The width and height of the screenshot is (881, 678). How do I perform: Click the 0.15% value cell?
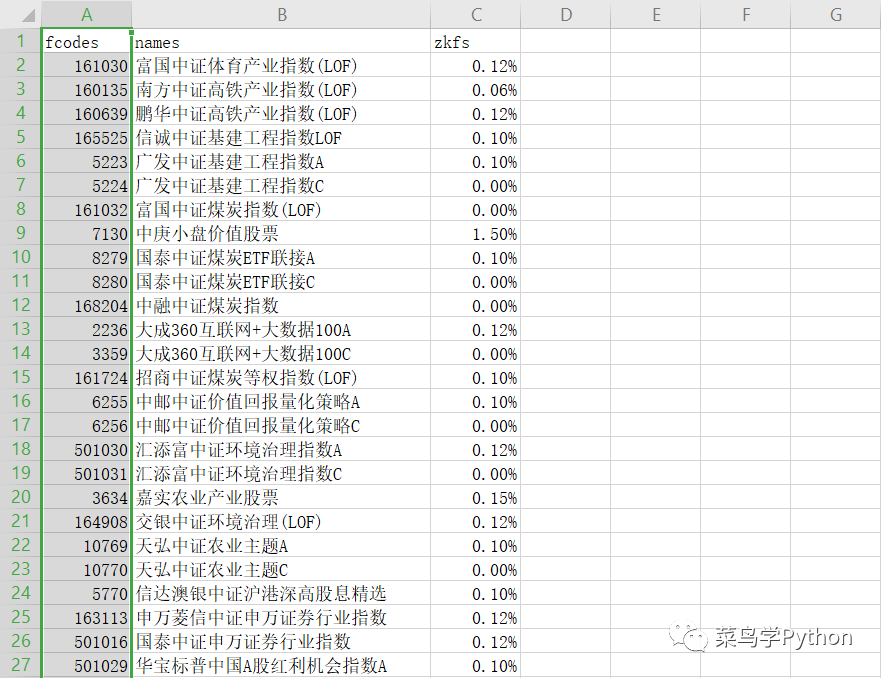tap(476, 498)
